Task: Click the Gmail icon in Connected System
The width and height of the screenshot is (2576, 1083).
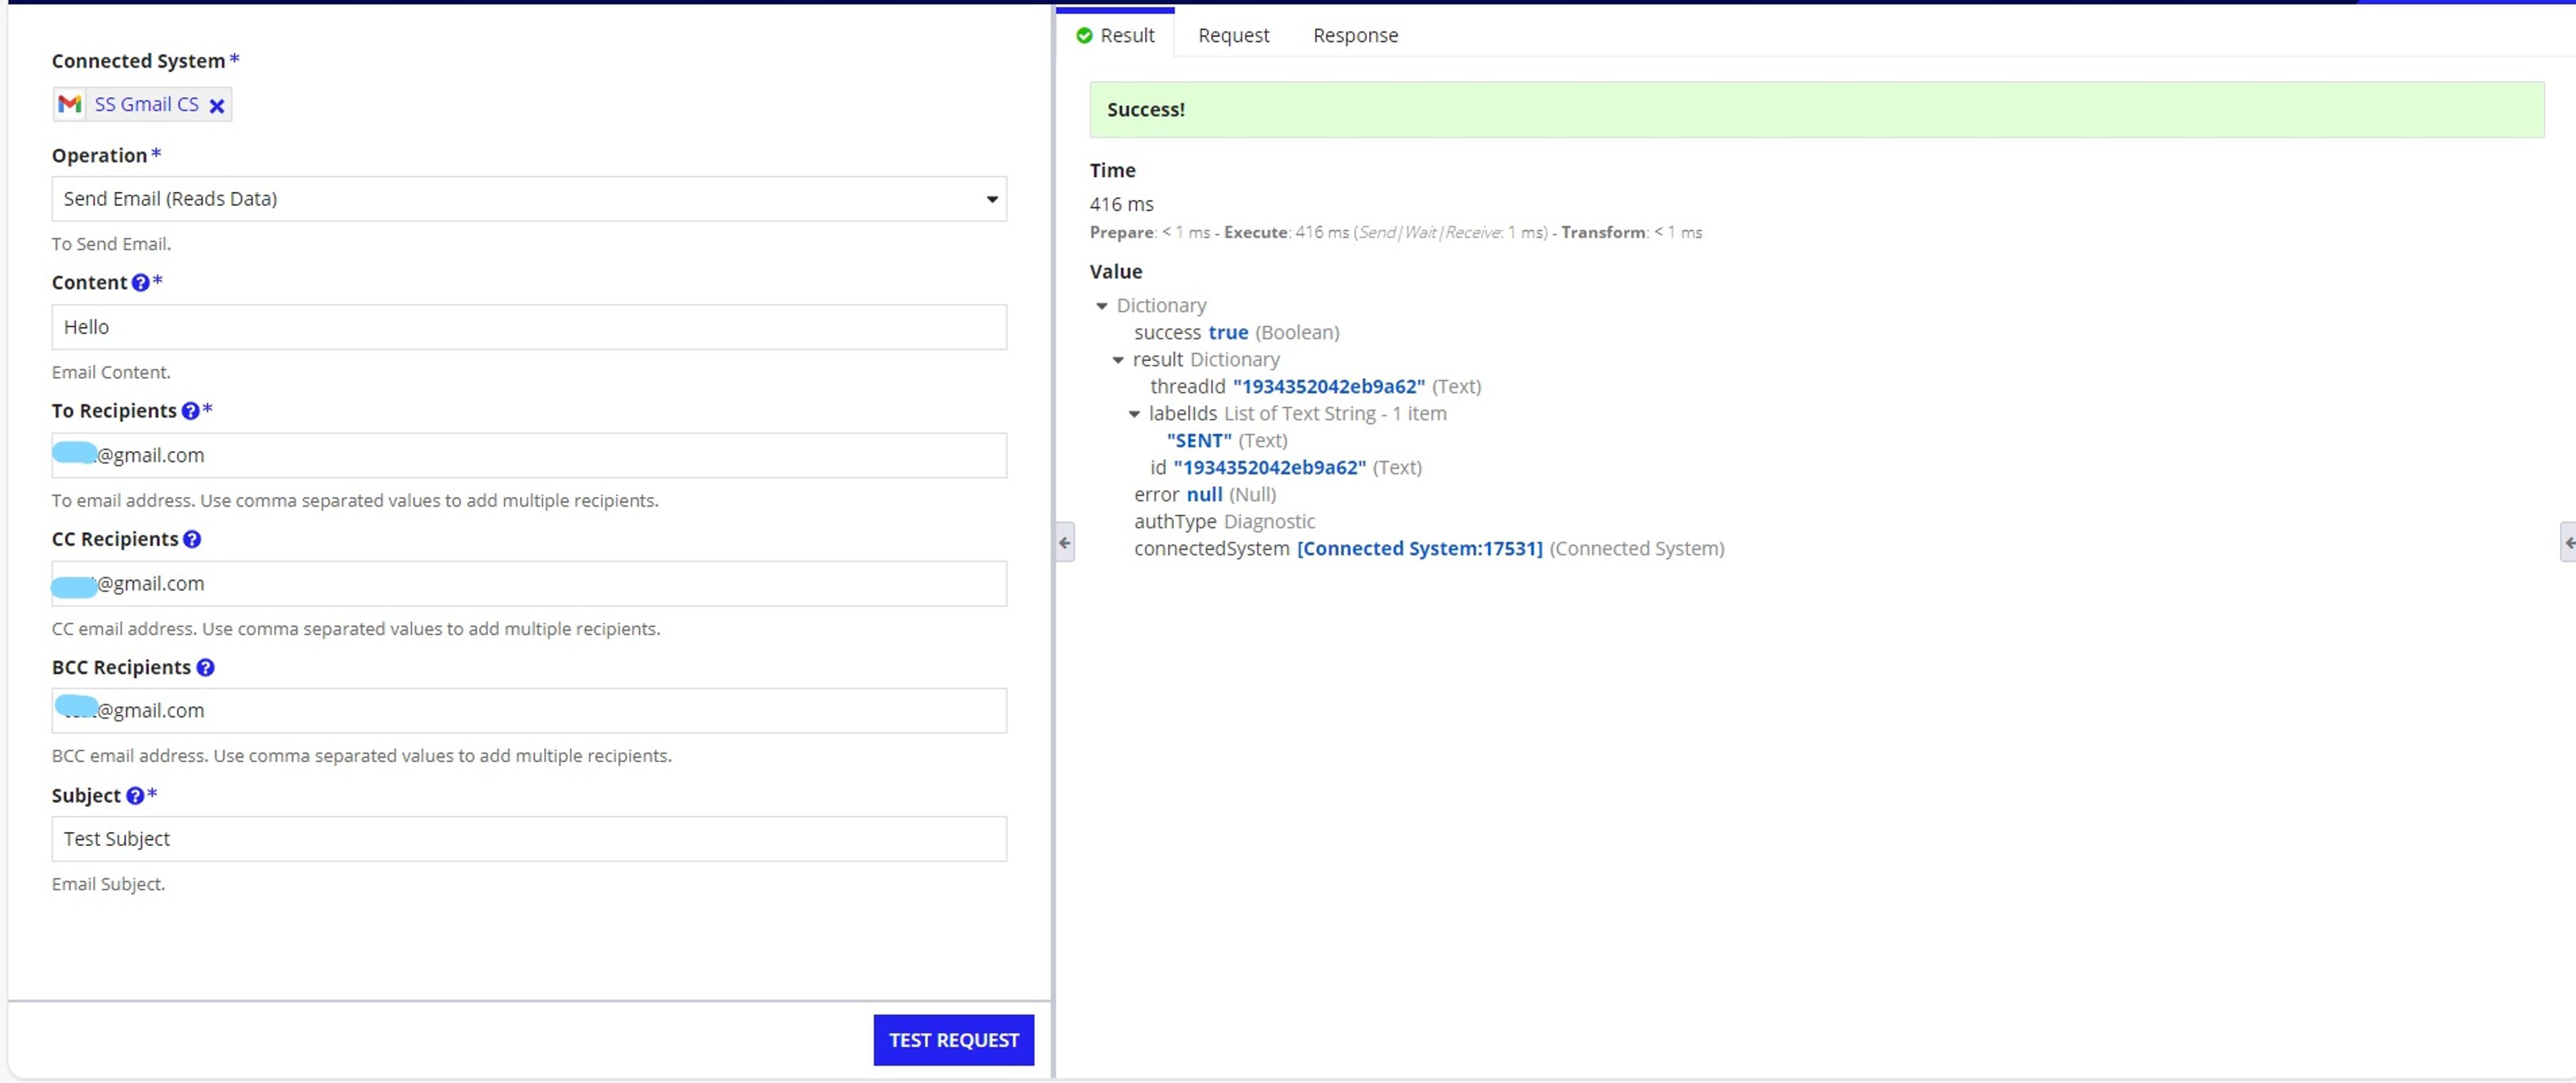Action: click(69, 104)
